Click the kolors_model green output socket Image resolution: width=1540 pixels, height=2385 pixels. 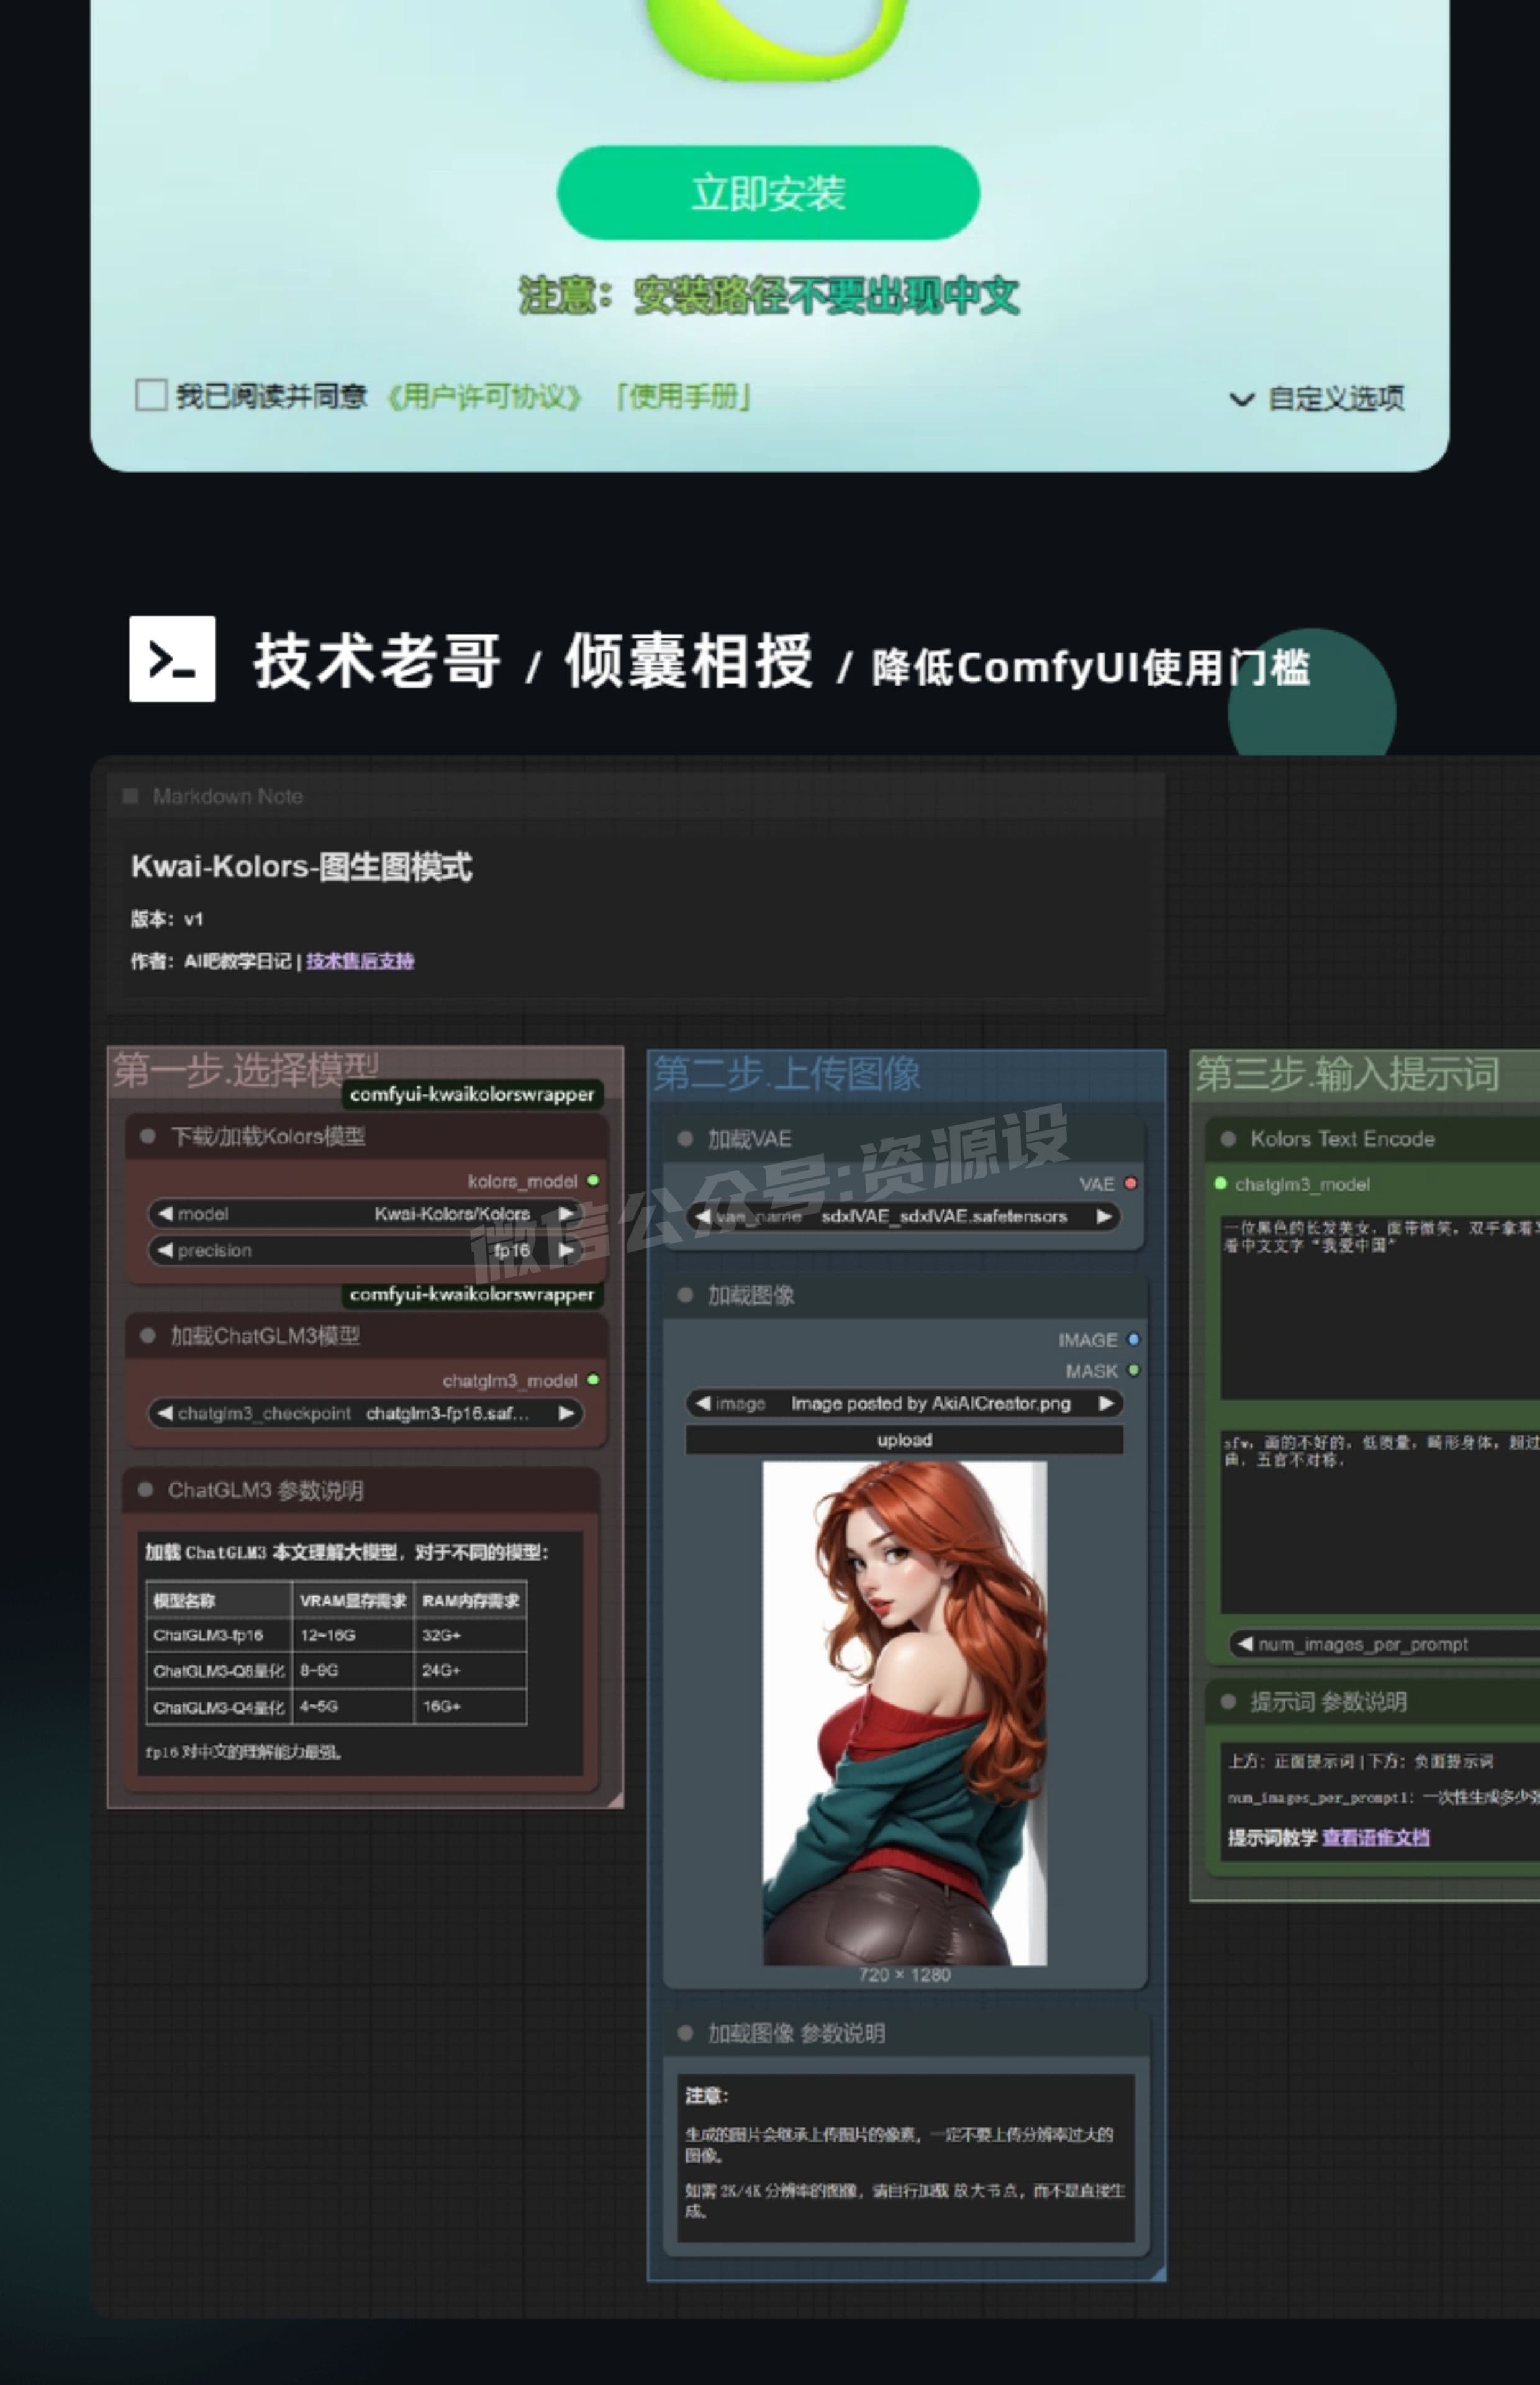tap(593, 1181)
